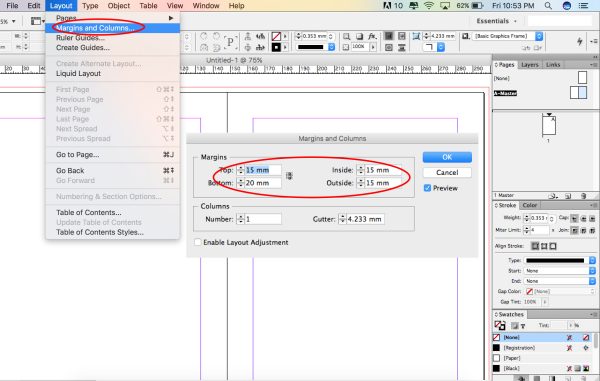The width and height of the screenshot is (600, 381).
Task: Select the miter join stroke option
Action: (574, 230)
